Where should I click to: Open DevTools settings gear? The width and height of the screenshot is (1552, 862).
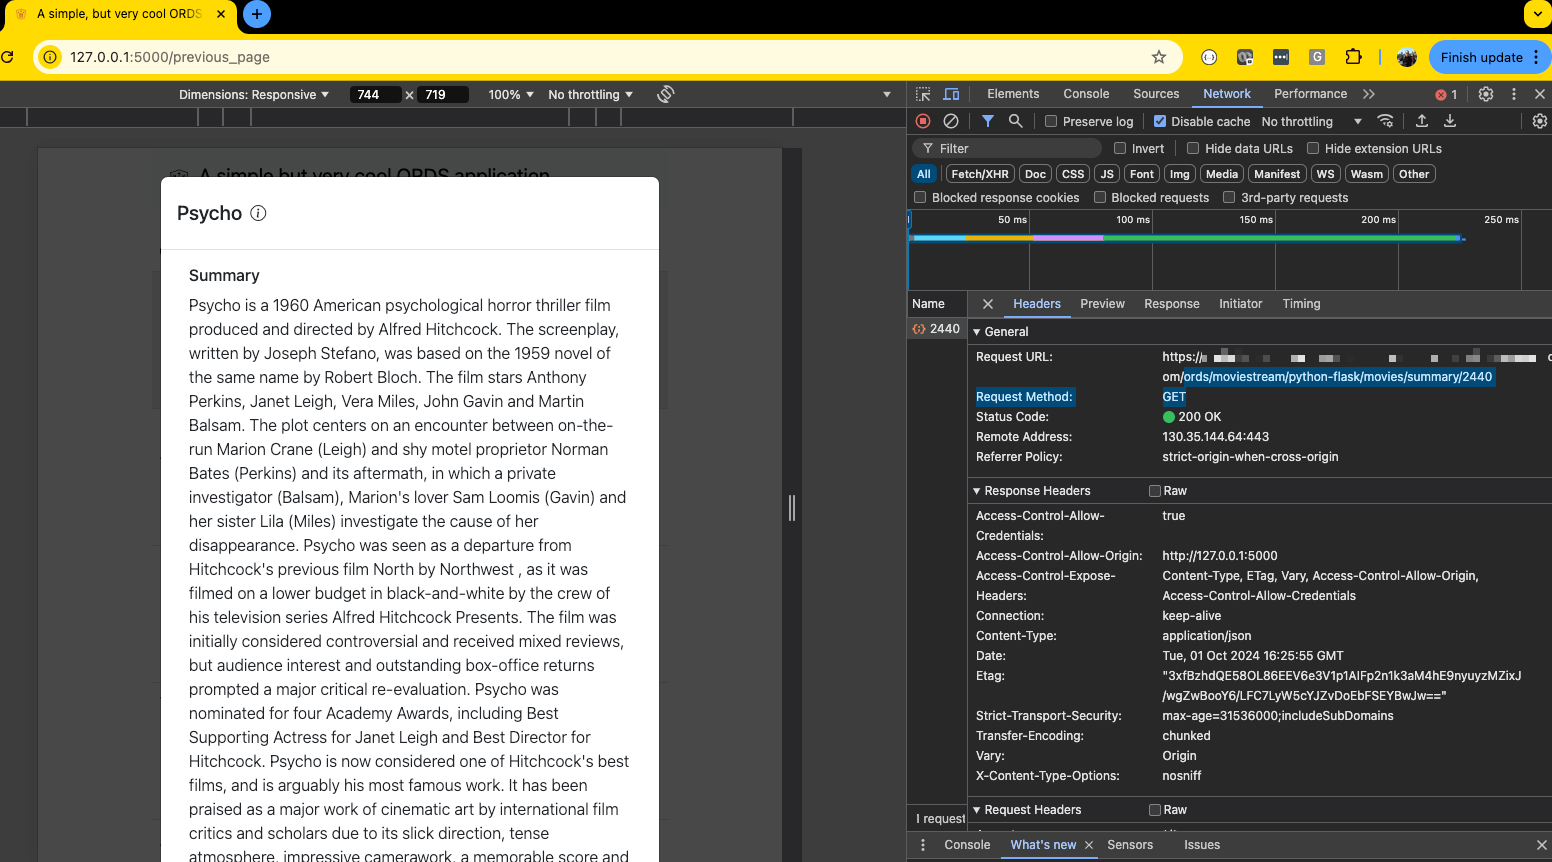point(1486,94)
